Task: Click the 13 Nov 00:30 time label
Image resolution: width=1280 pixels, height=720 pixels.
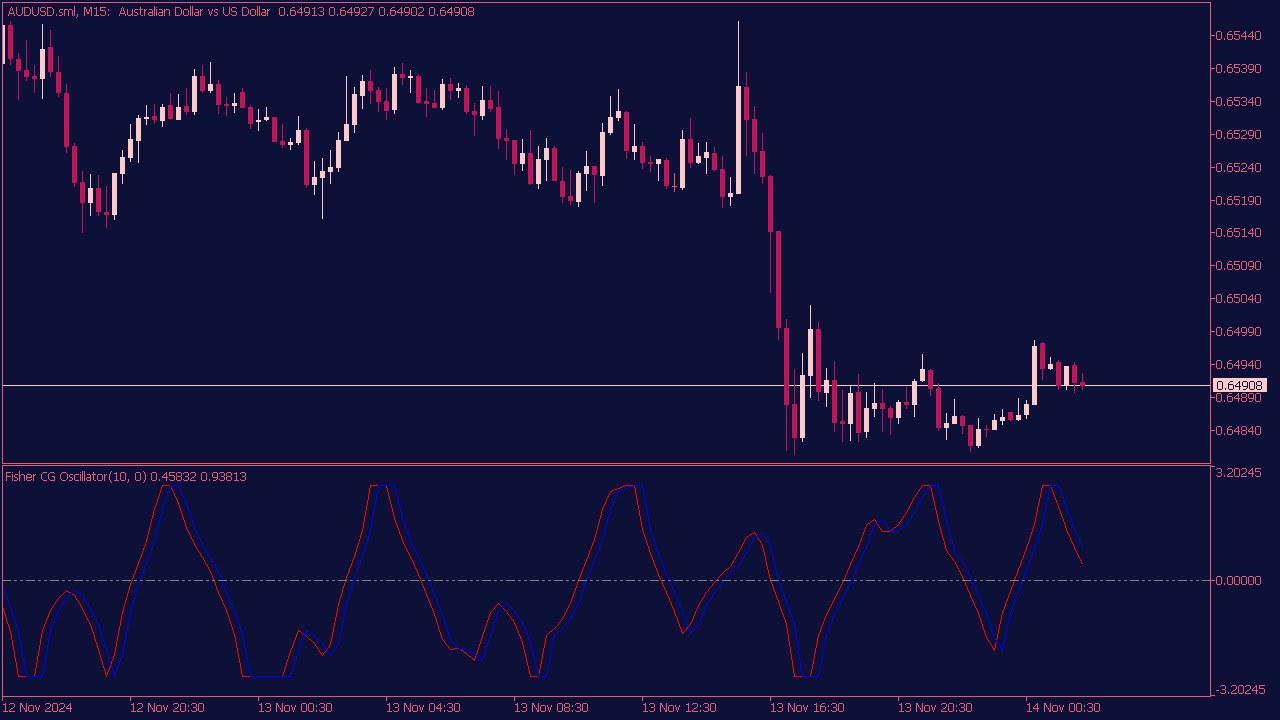Action: [295, 707]
